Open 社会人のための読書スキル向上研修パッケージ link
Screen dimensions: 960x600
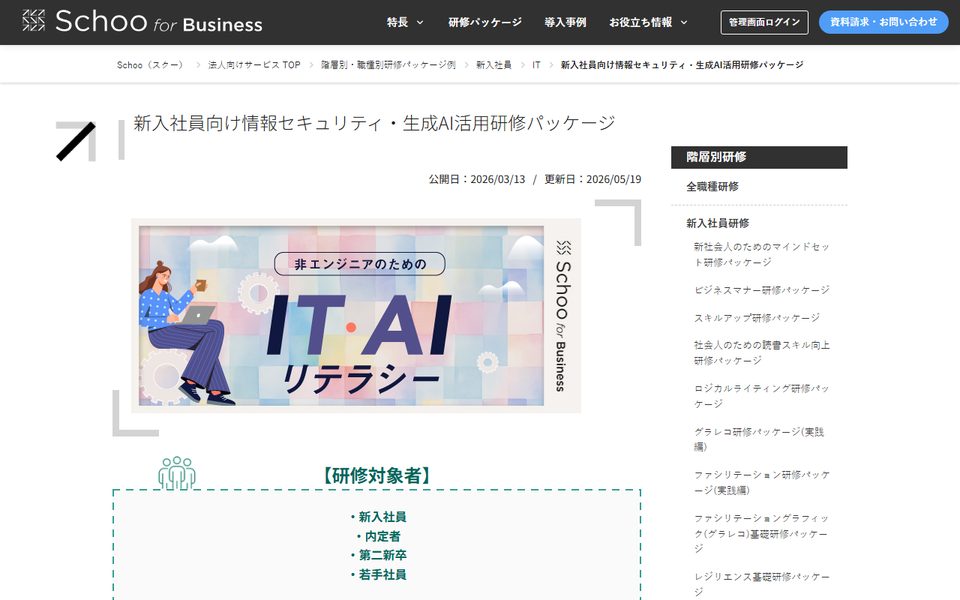[x=762, y=353]
